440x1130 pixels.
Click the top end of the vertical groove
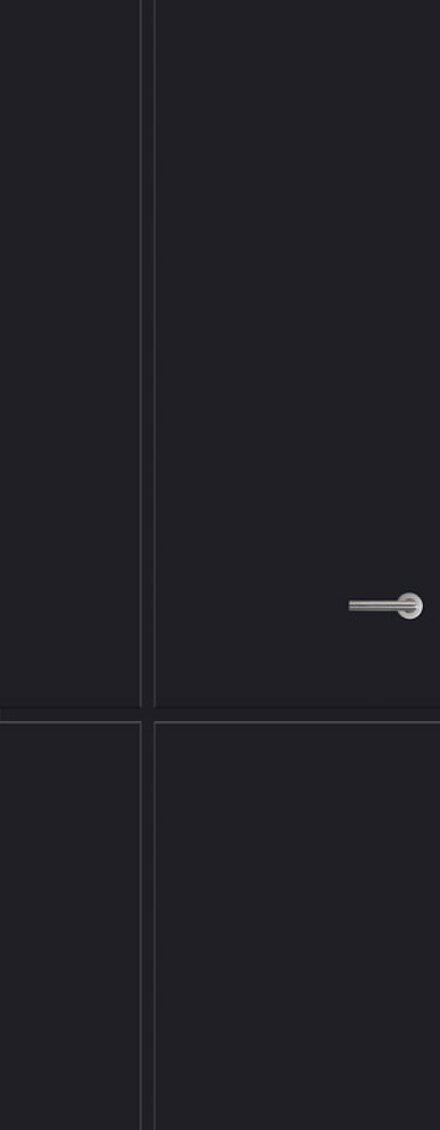[148, 6]
